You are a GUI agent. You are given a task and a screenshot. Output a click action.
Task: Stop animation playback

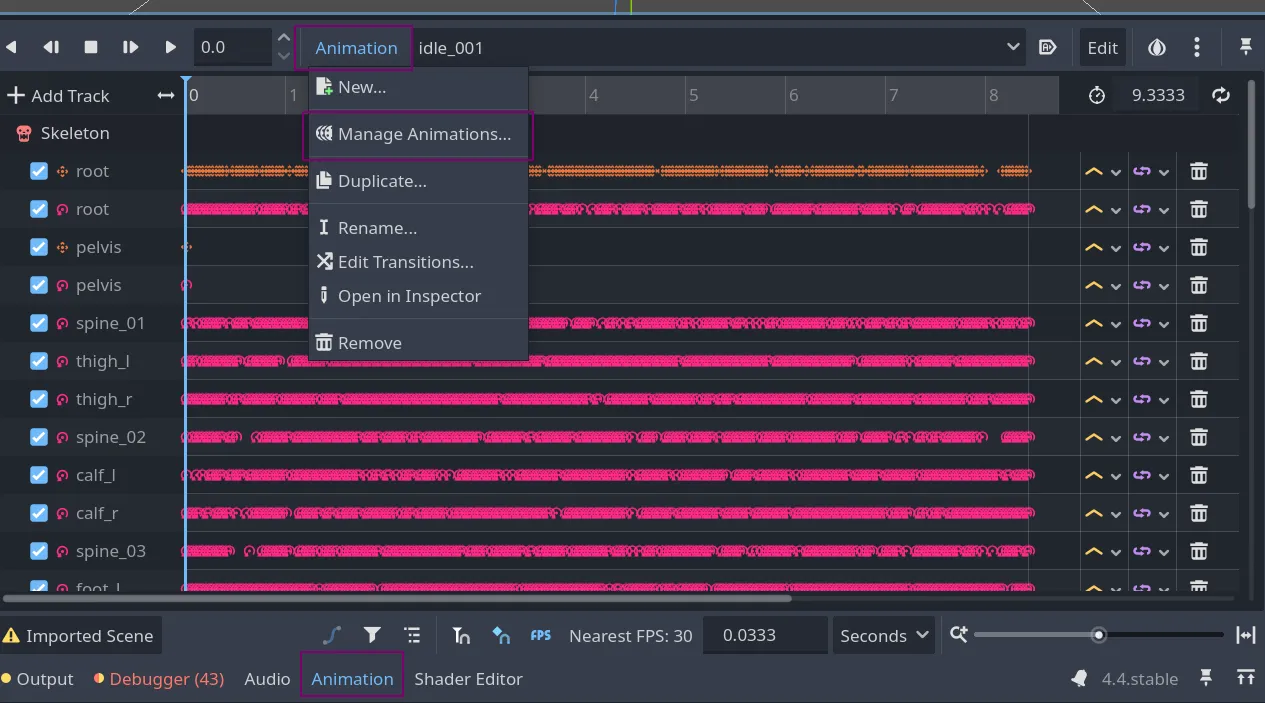coord(91,47)
